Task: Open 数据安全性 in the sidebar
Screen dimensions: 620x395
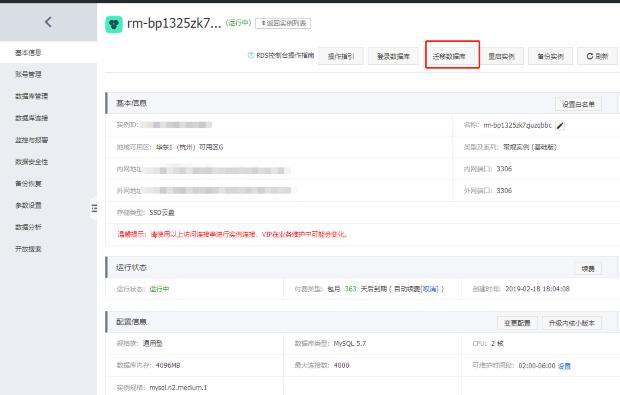Action: [31, 162]
